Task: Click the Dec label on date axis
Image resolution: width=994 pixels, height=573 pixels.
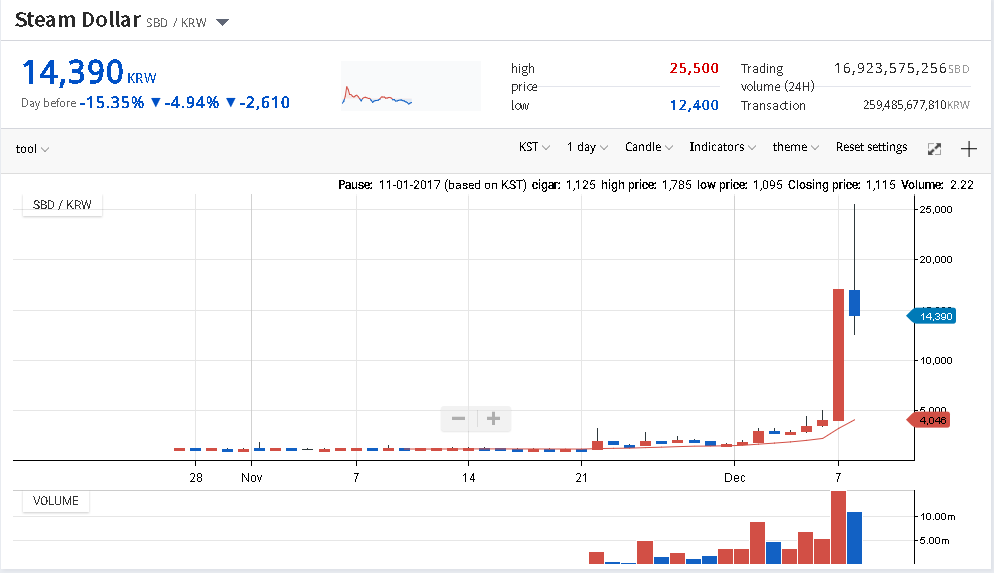Action: [x=735, y=478]
